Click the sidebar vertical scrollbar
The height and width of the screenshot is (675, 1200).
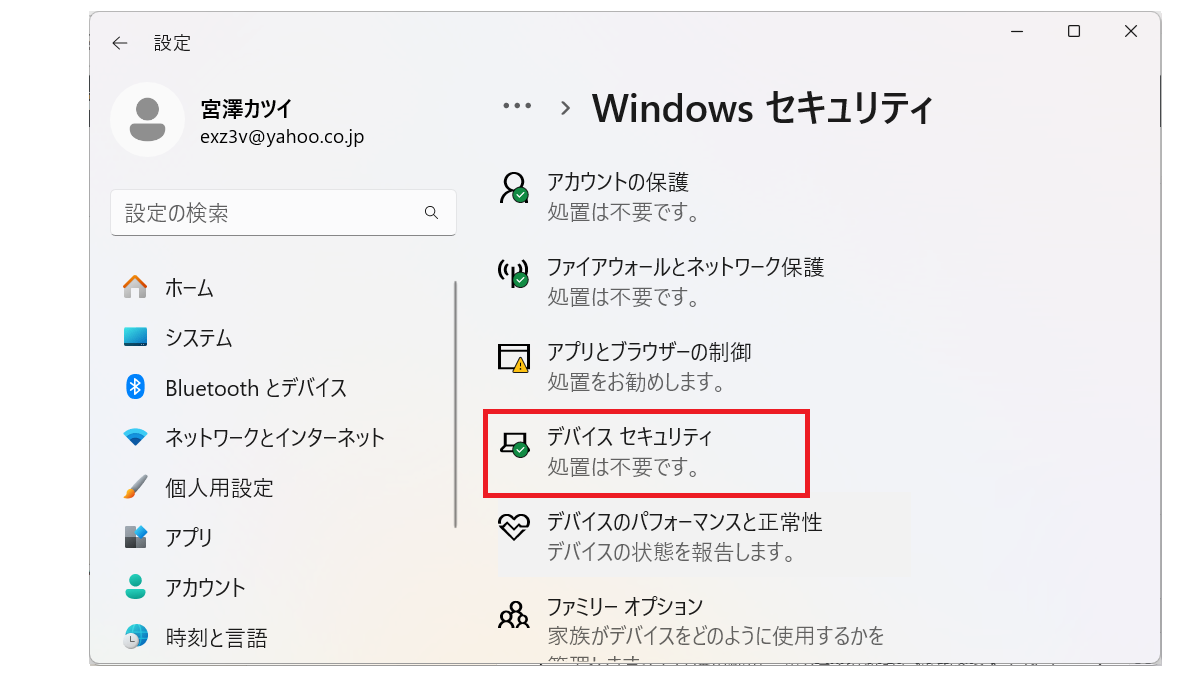(455, 405)
